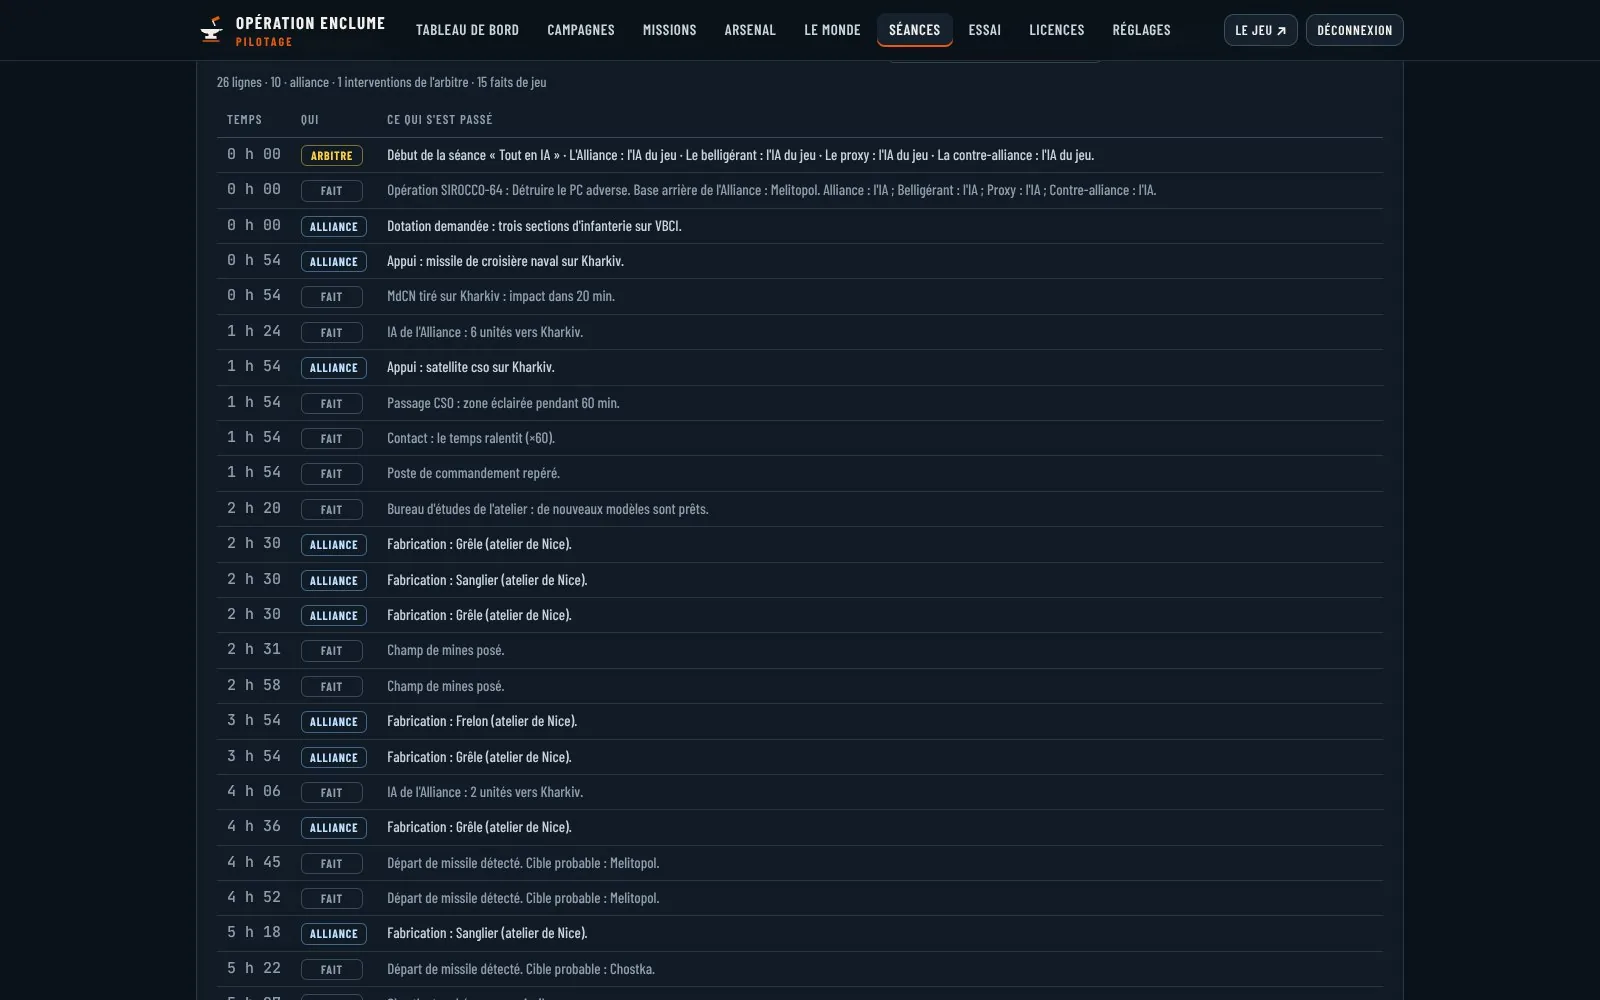Select the naval cruise missile support entry
The height and width of the screenshot is (1000, 1600).
click(x=505, y=261)
